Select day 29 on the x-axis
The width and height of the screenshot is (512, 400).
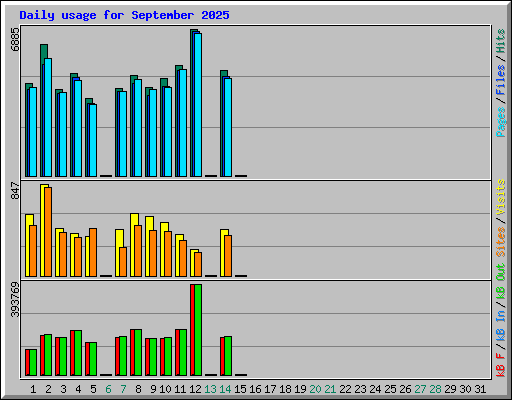click(x=450, y=389)
